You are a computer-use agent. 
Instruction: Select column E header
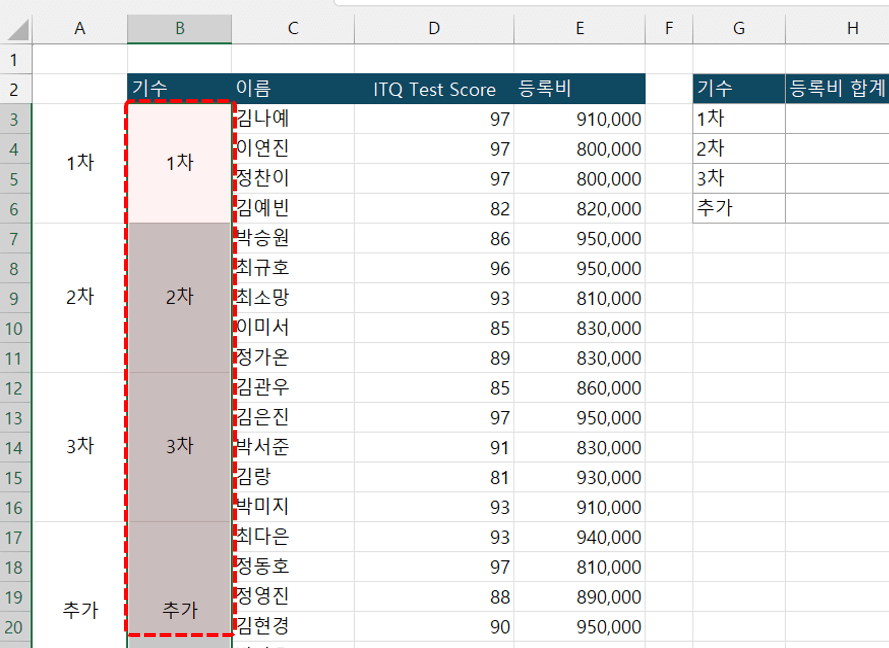pyautogui.click(x=580, y=28)
